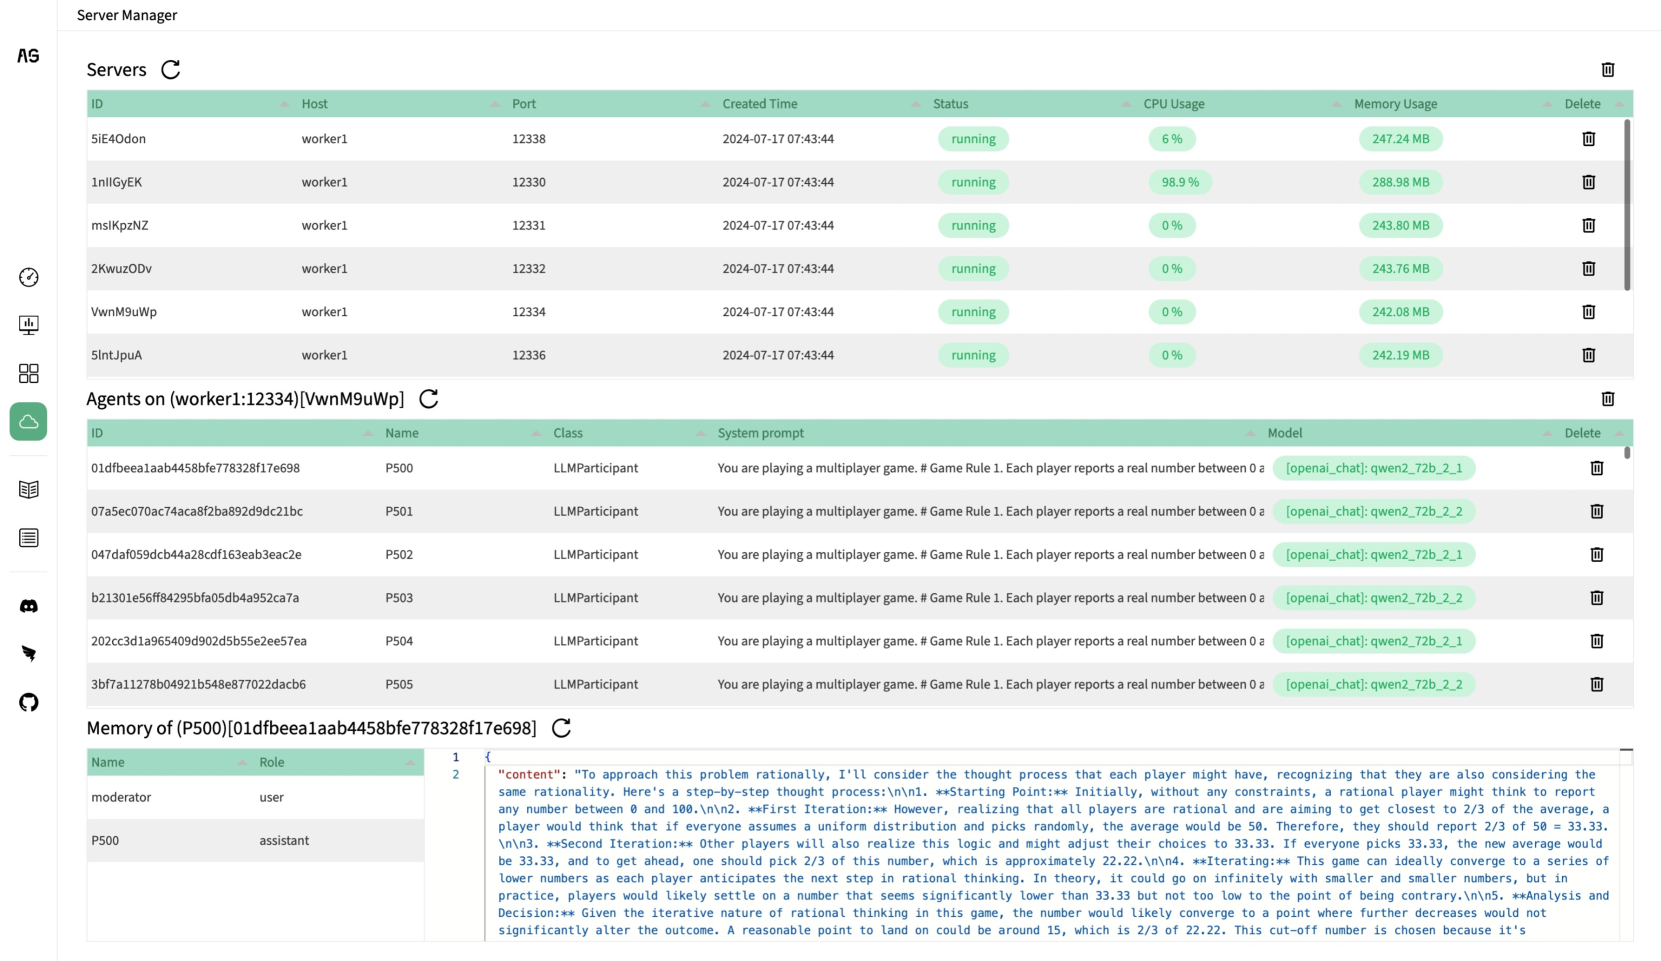
Task: Sort agents by Name column
Action: [x=402, y=433]
